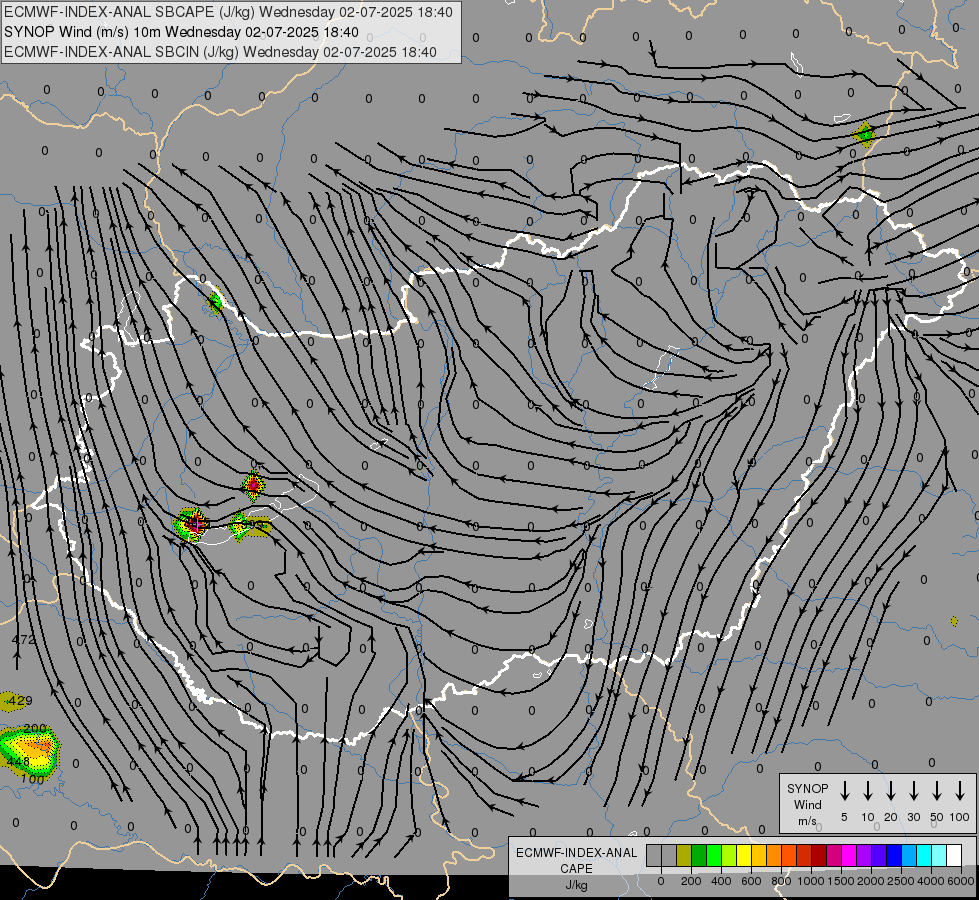Click the SYNOP Wind (m/s) 10m title line
The image size is (979, 900).
181,32
